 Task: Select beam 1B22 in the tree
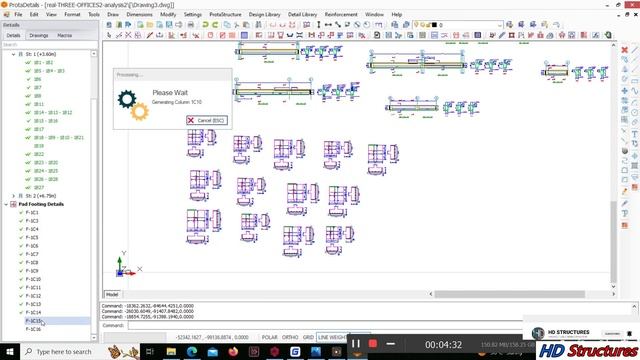click(x=39, y=154)
